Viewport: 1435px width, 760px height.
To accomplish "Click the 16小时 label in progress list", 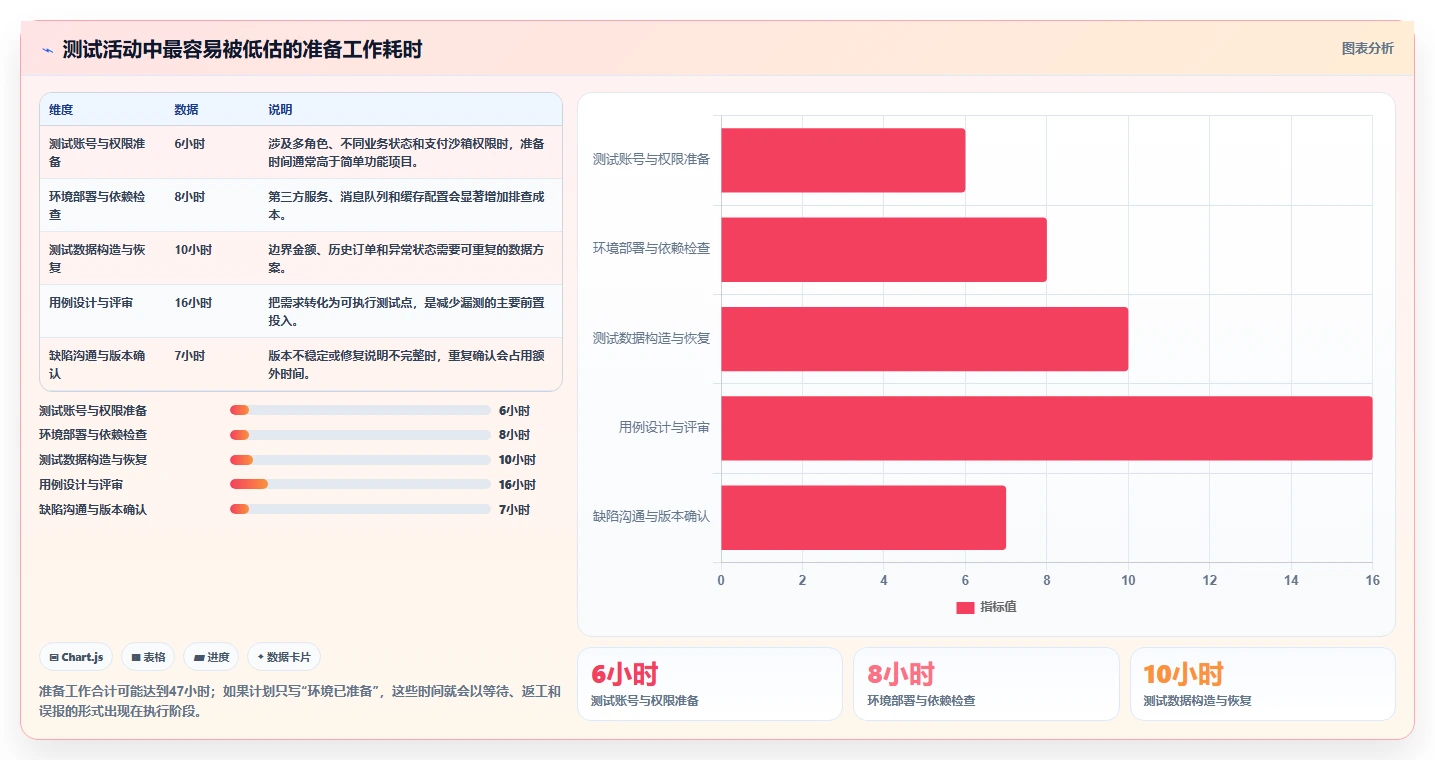I will (517, 485).
